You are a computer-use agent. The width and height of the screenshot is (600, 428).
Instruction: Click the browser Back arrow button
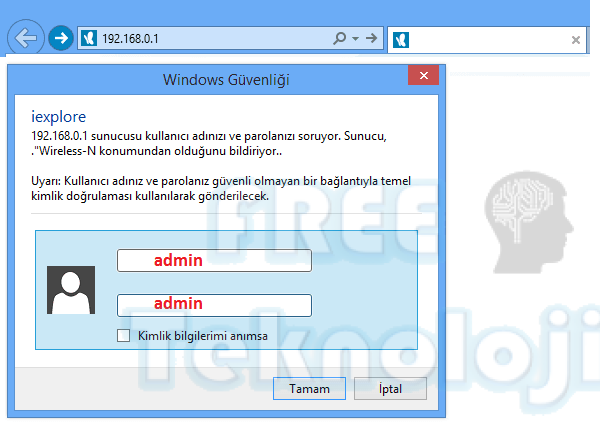[26, 38]
